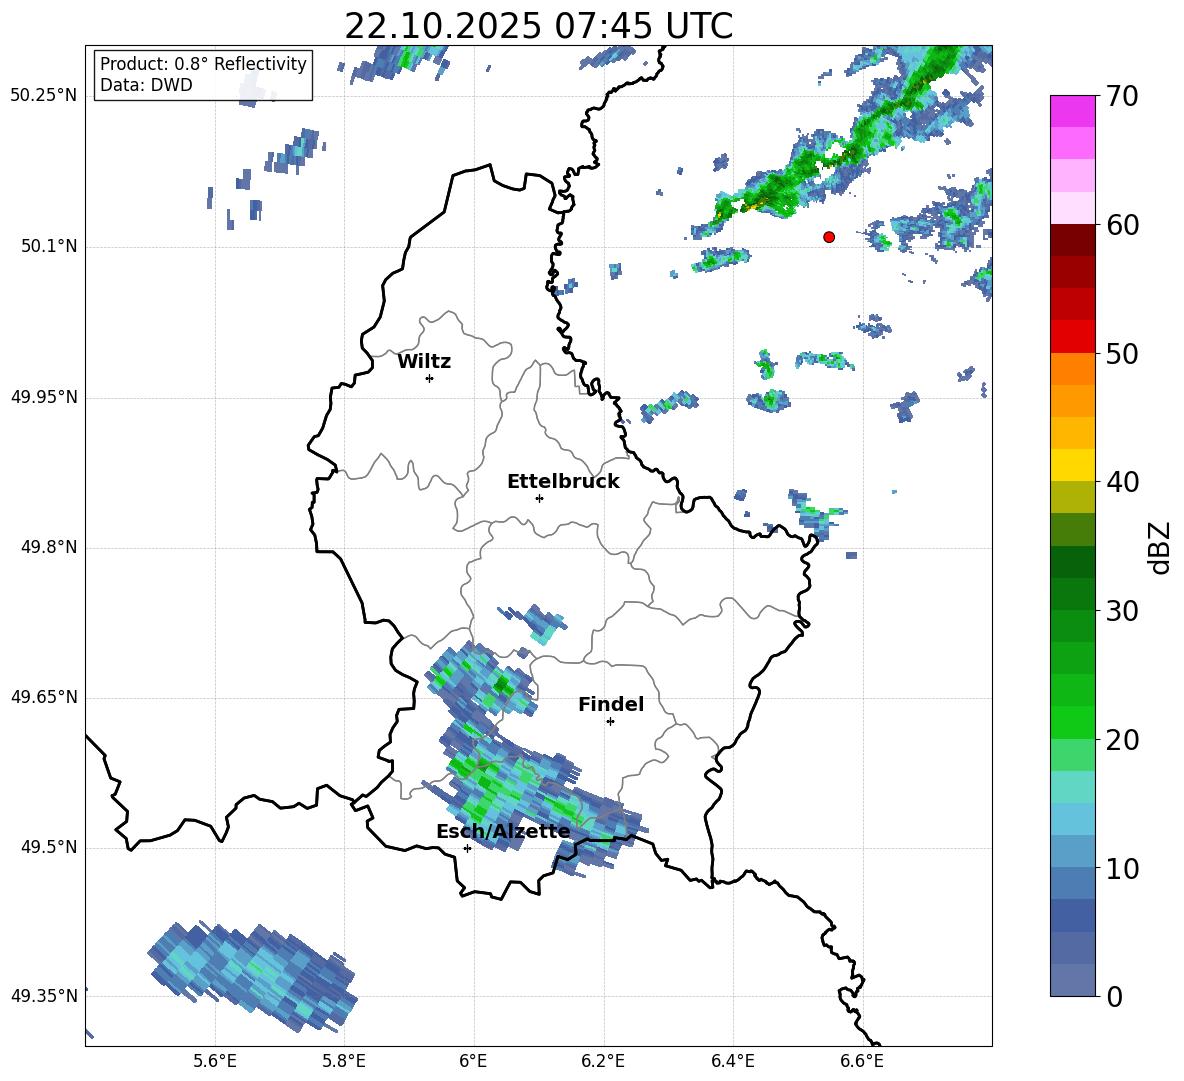Click the 60 value on the colorbar

(1122, 225)
